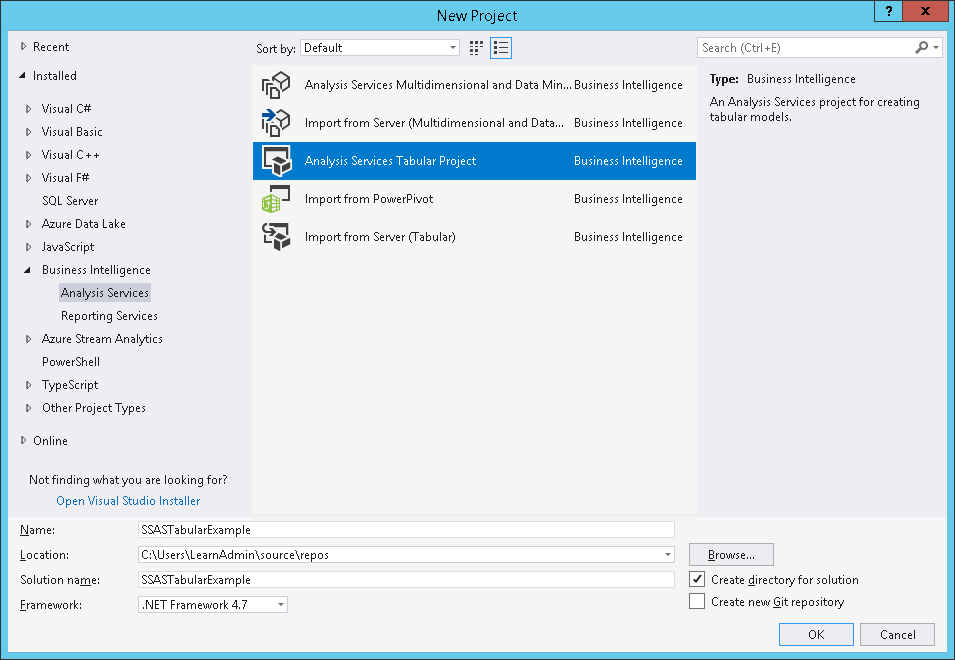Expand the Online category
The image size is (955, 660).
23,440
